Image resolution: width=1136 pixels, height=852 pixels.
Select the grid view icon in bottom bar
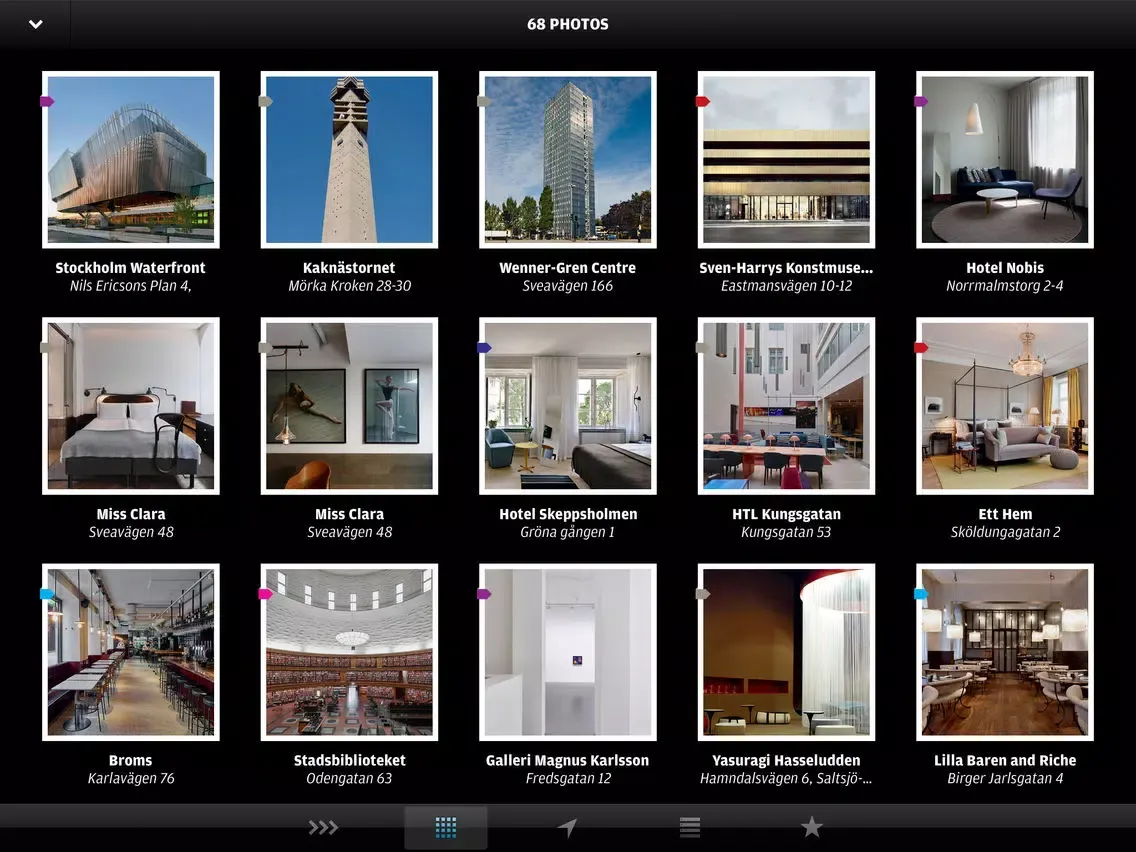[446, 827]
